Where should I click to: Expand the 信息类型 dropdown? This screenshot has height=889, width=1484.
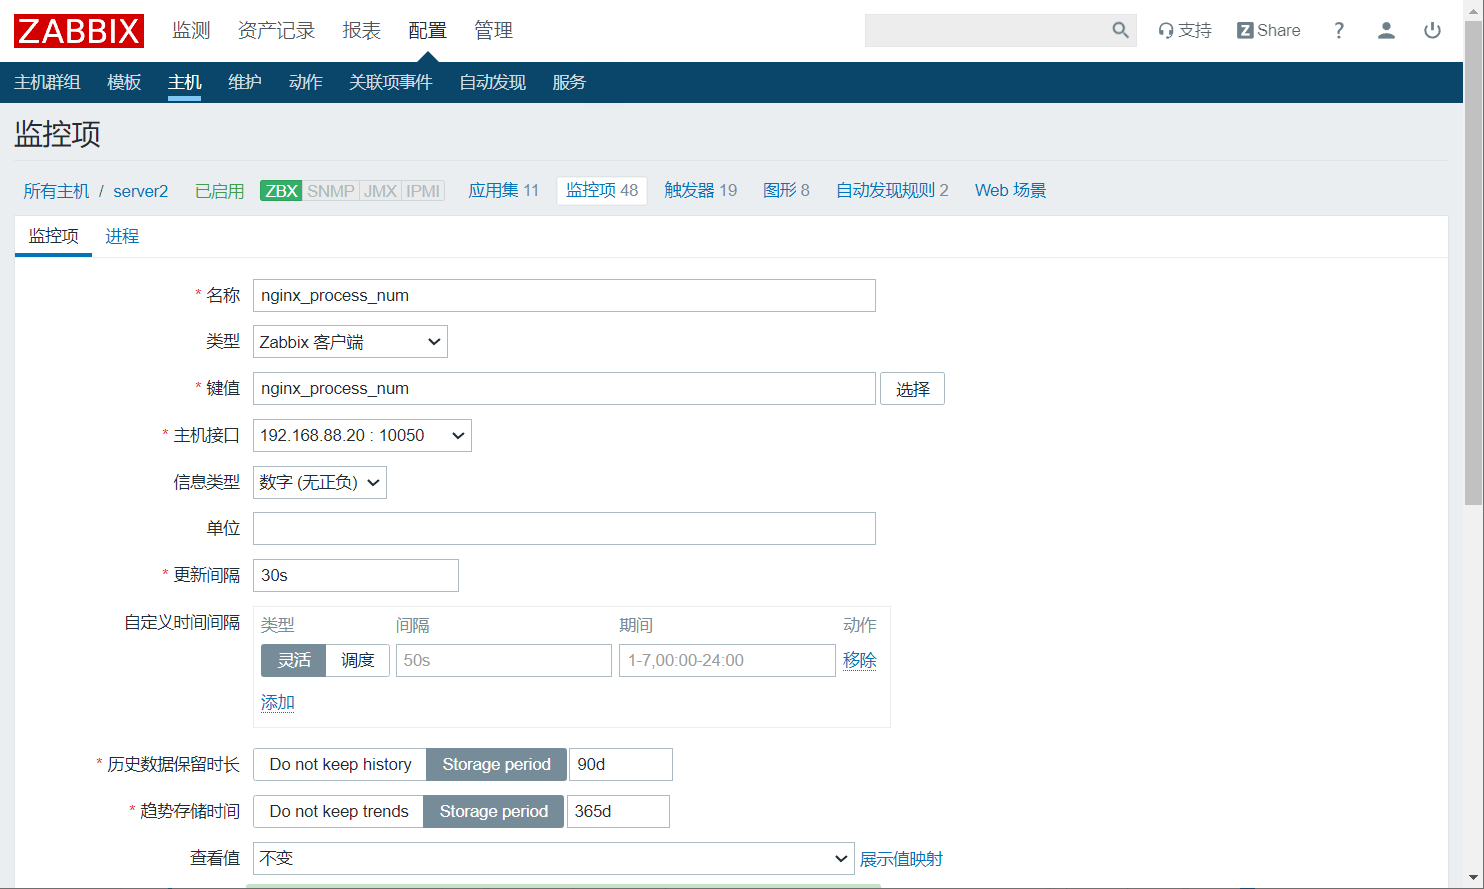(319, 482)
